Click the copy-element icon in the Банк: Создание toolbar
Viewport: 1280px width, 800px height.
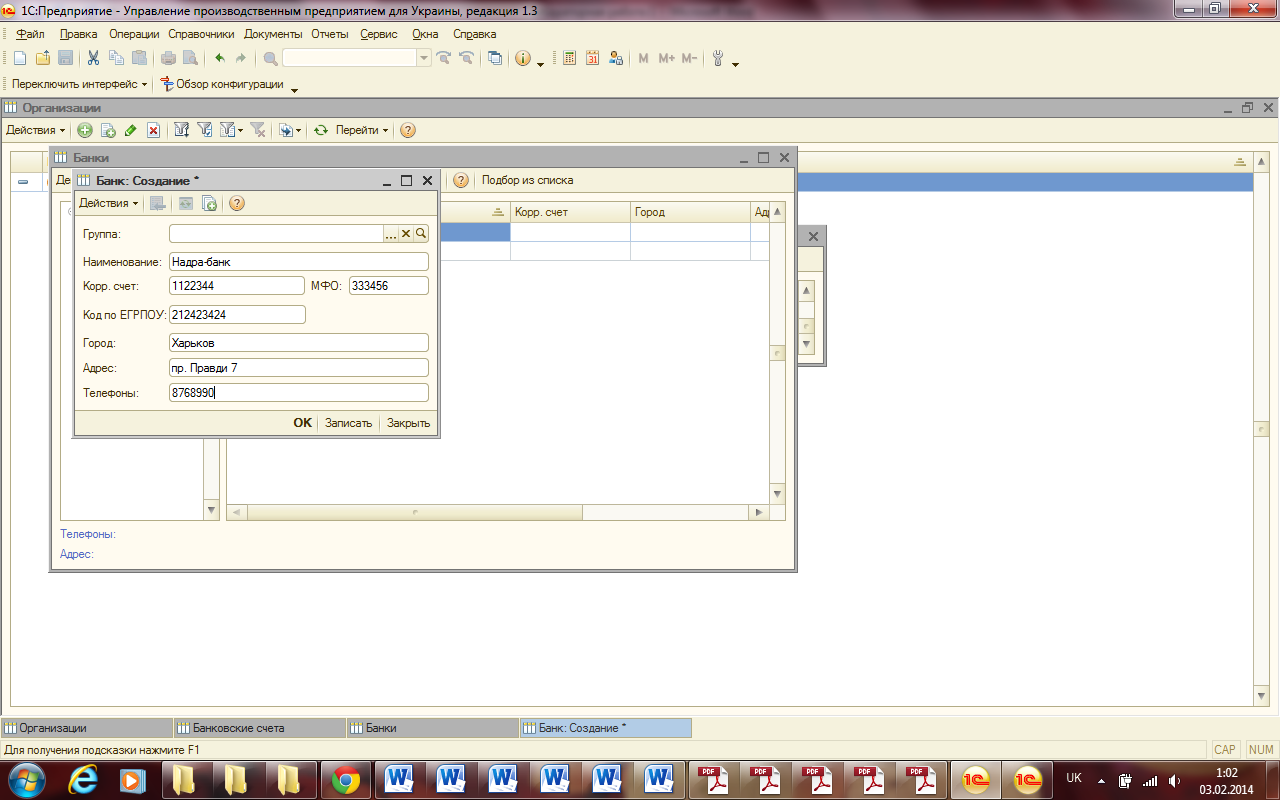pyautogui.click(x=210, y=203)
